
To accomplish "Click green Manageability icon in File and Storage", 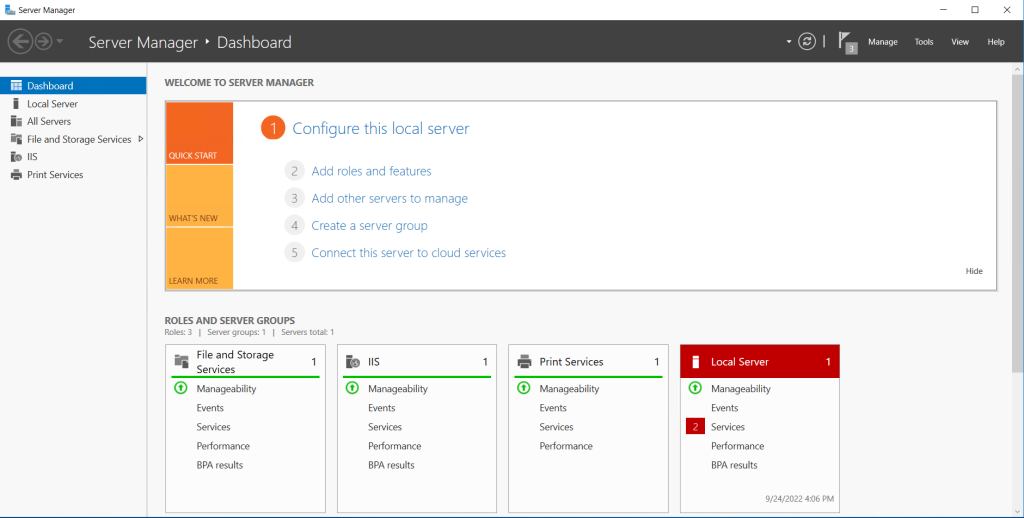I will coord(180,388).
